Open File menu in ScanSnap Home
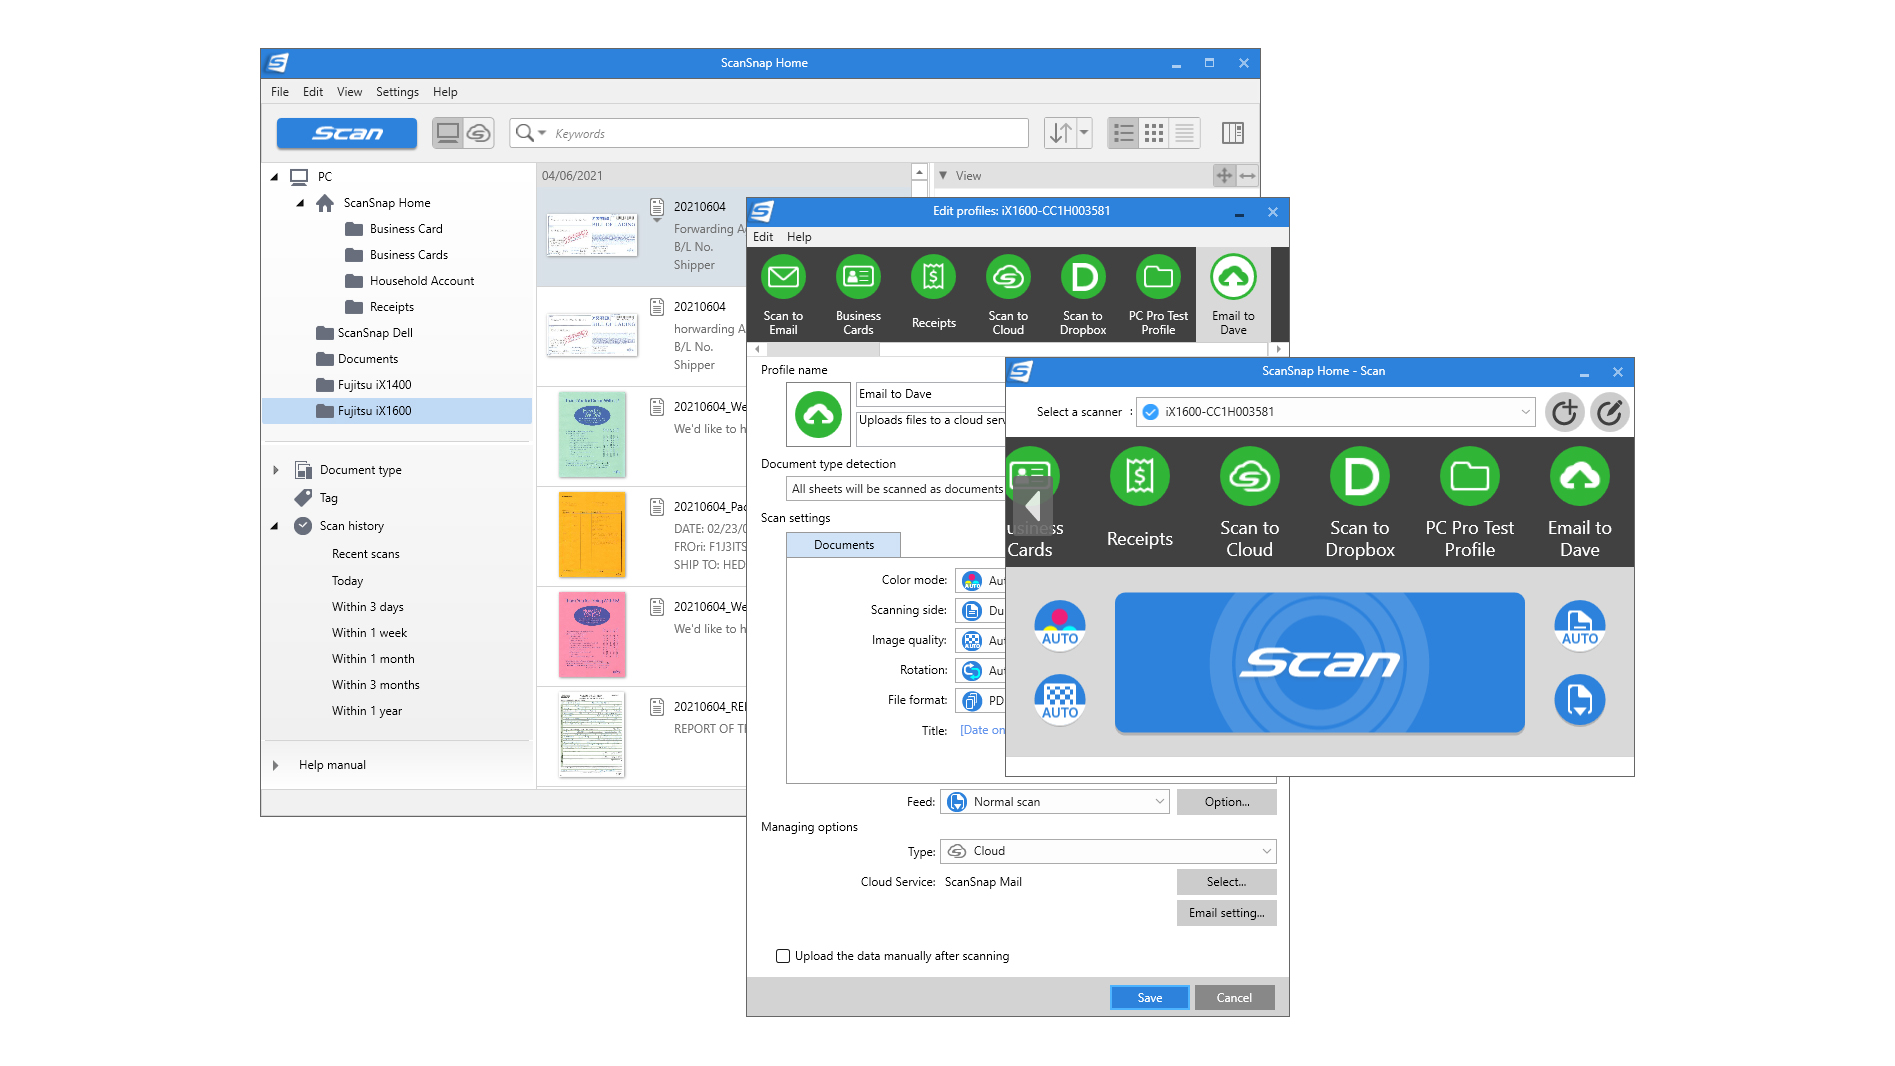The width and height of the screenshot is (1895, 1066). [x=280, y=92]
